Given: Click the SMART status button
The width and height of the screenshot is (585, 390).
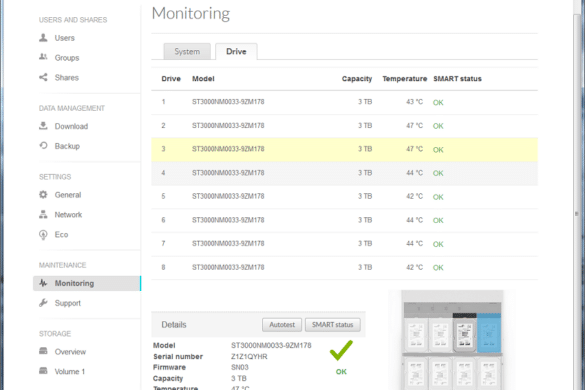Looking at the screenshot, I should [x=332, y=325].
